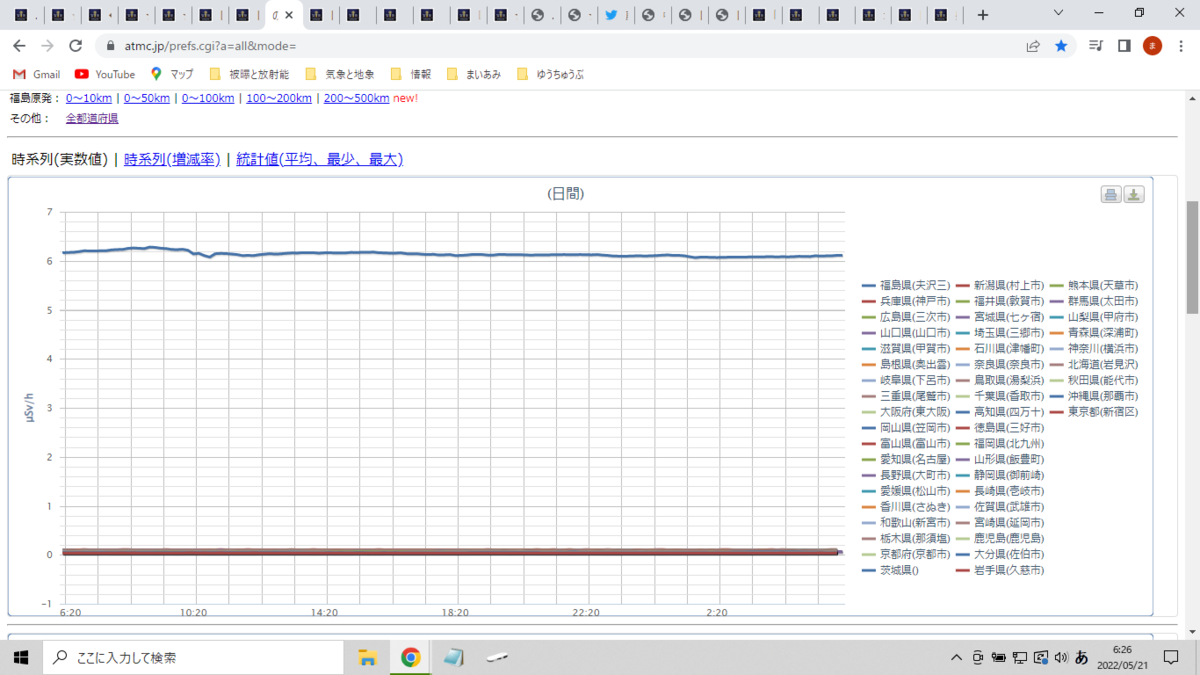Reload the atmc.jp page
The image size is (1200, 675).
[75, 46]
